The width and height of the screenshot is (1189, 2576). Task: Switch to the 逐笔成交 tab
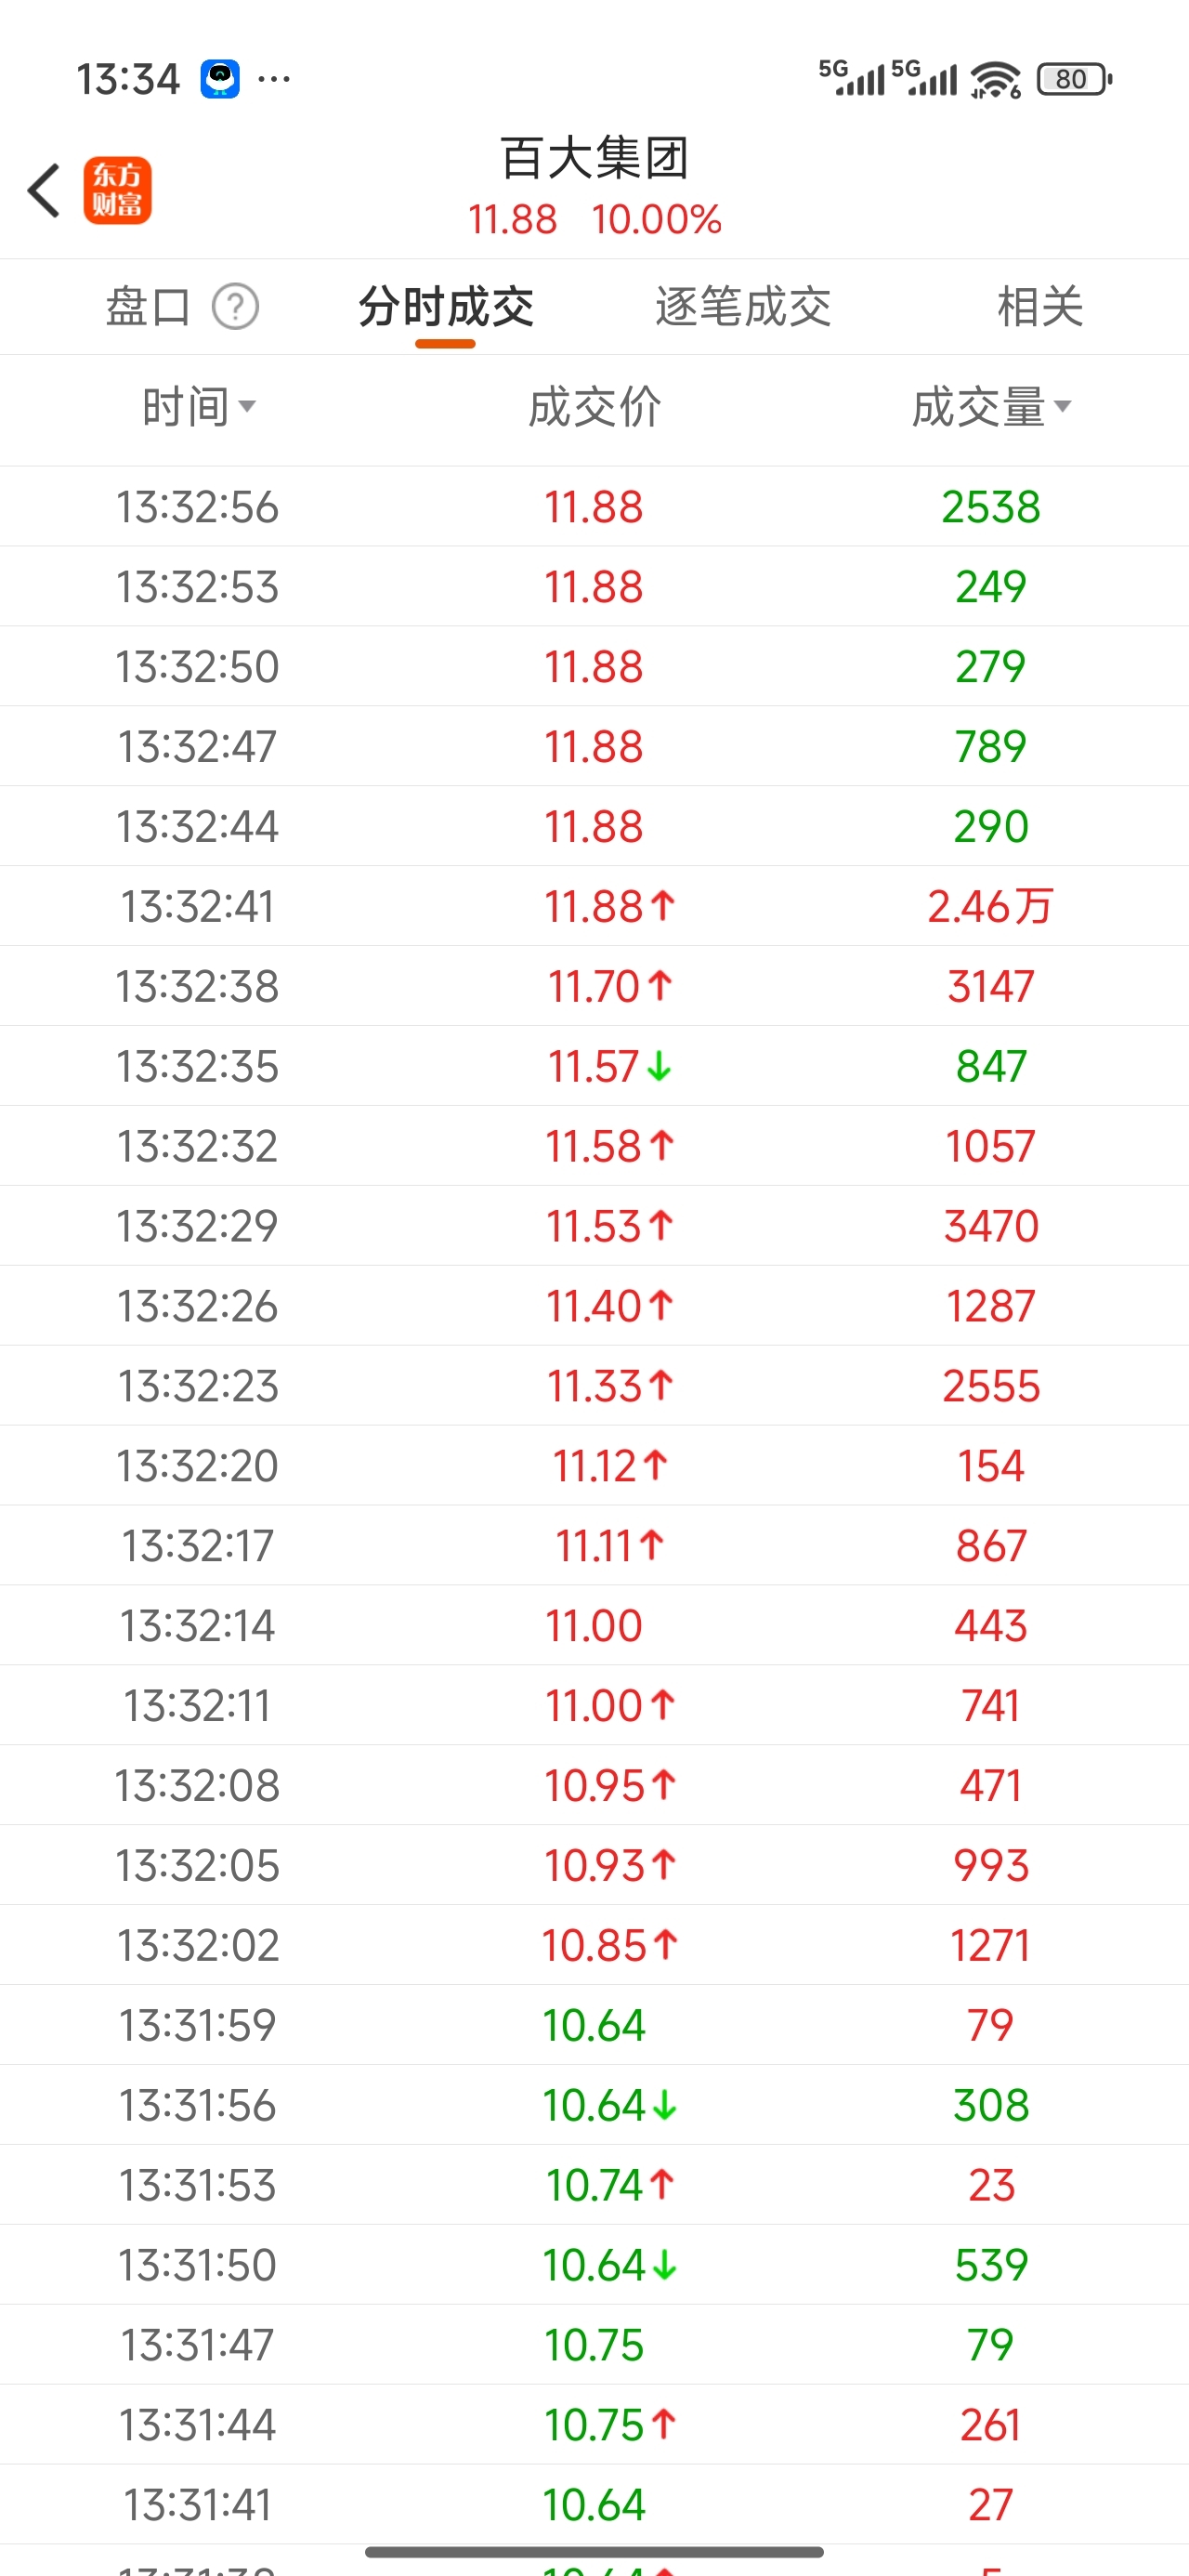click(x=742, y=307)
